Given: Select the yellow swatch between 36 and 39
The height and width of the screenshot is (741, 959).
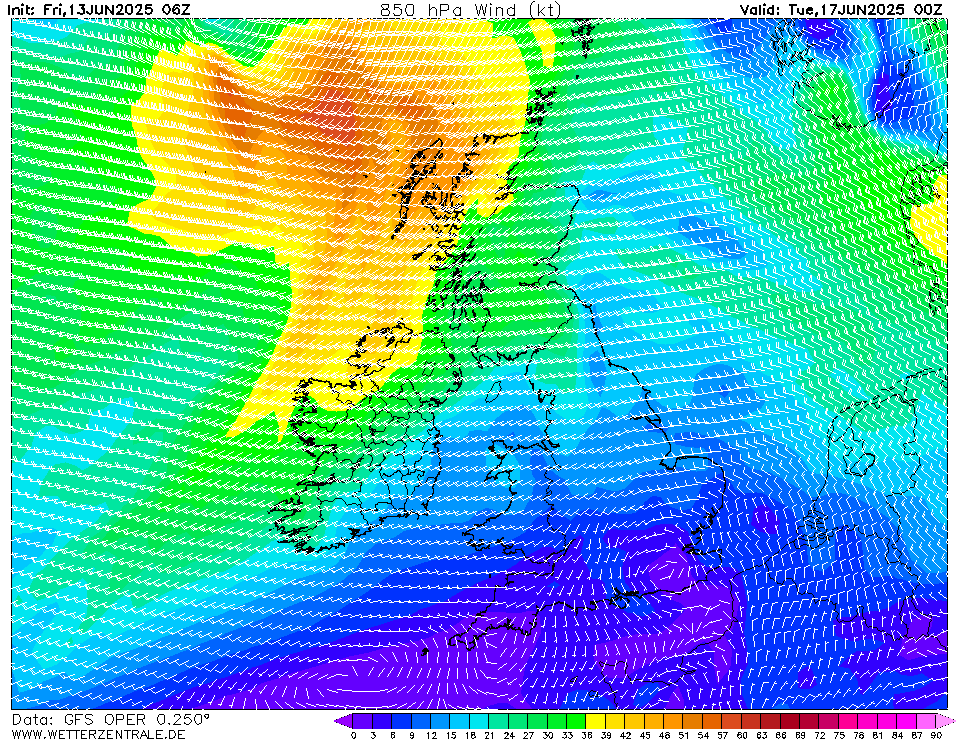Looking at the screenshot, I should pos(596,721).
